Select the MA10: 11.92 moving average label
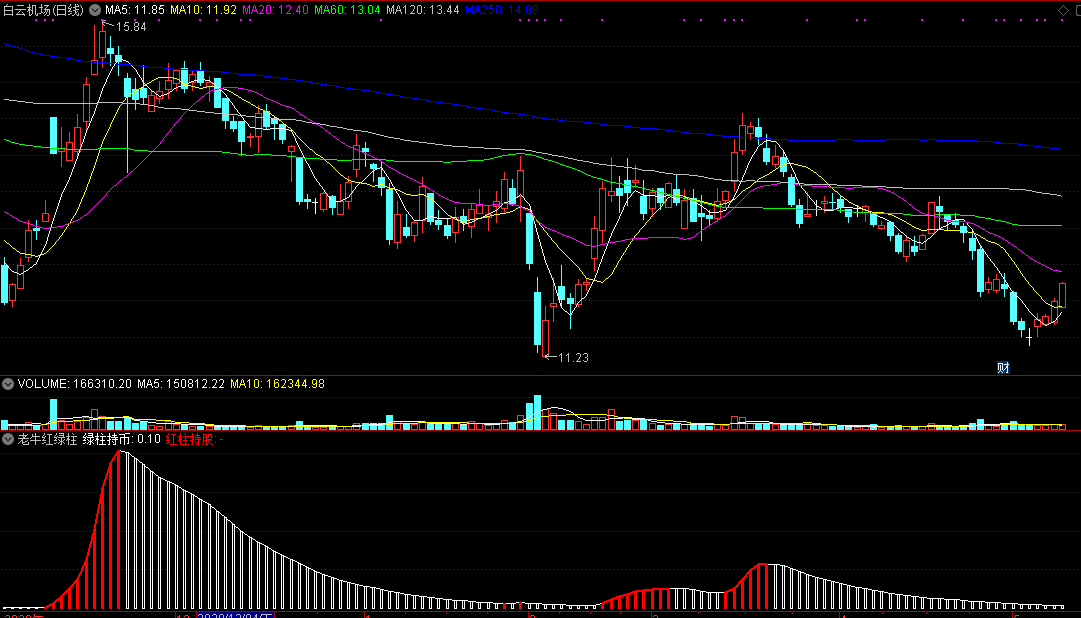 [x=204, y=10]
